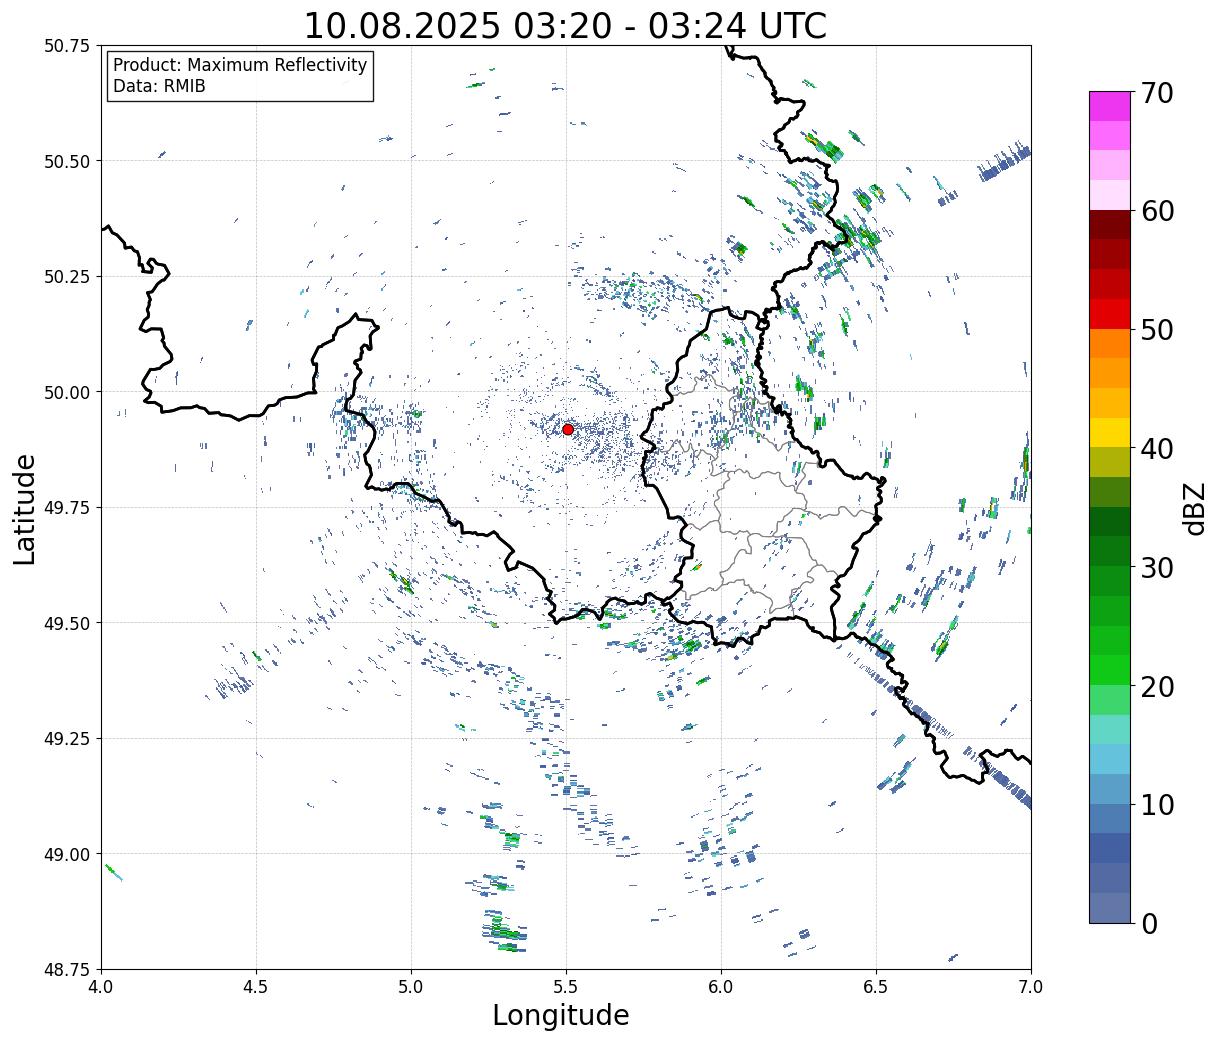Click the latitude tick label 49.50

(67, 623)
